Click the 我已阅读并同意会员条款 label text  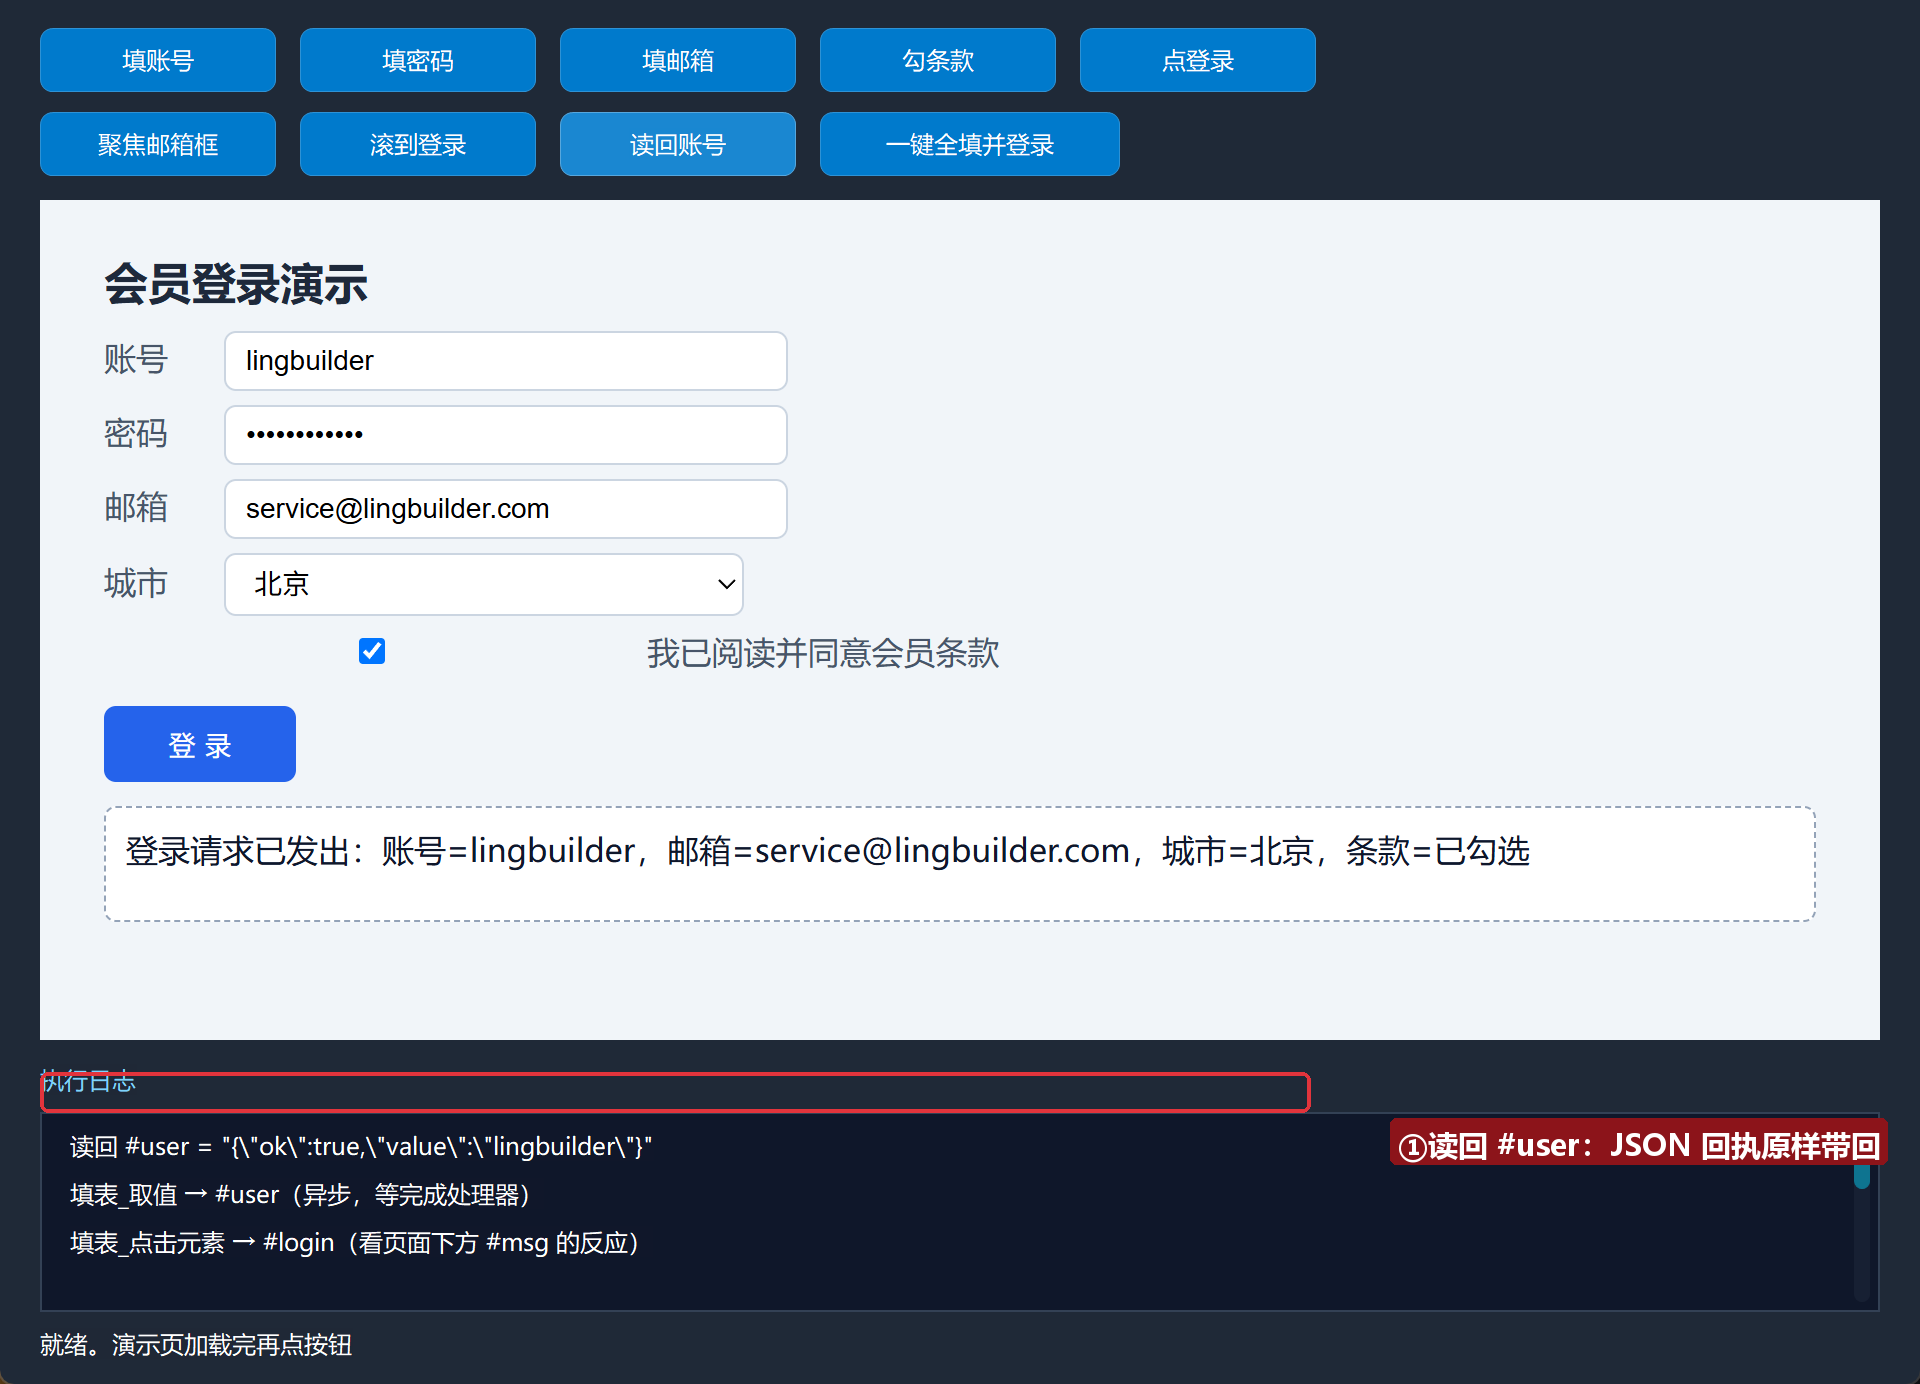[x=823, y=653]
